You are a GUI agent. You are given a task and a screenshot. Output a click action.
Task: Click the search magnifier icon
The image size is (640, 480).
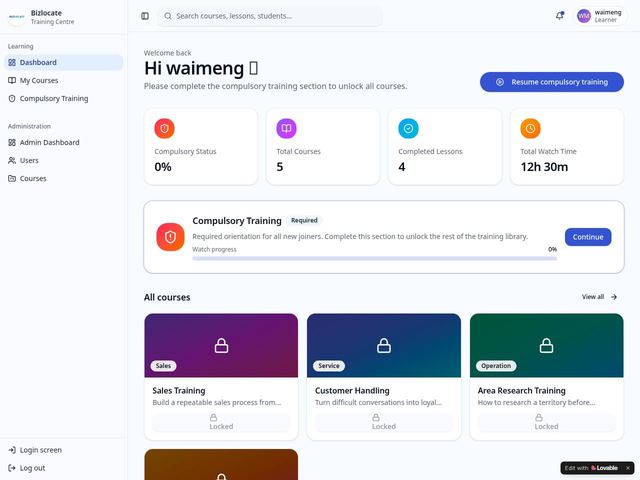(x=168, y=16)
